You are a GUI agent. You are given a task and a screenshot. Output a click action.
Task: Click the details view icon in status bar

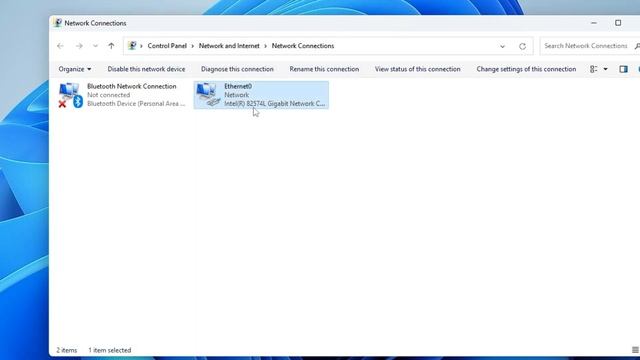click(635, 350)
